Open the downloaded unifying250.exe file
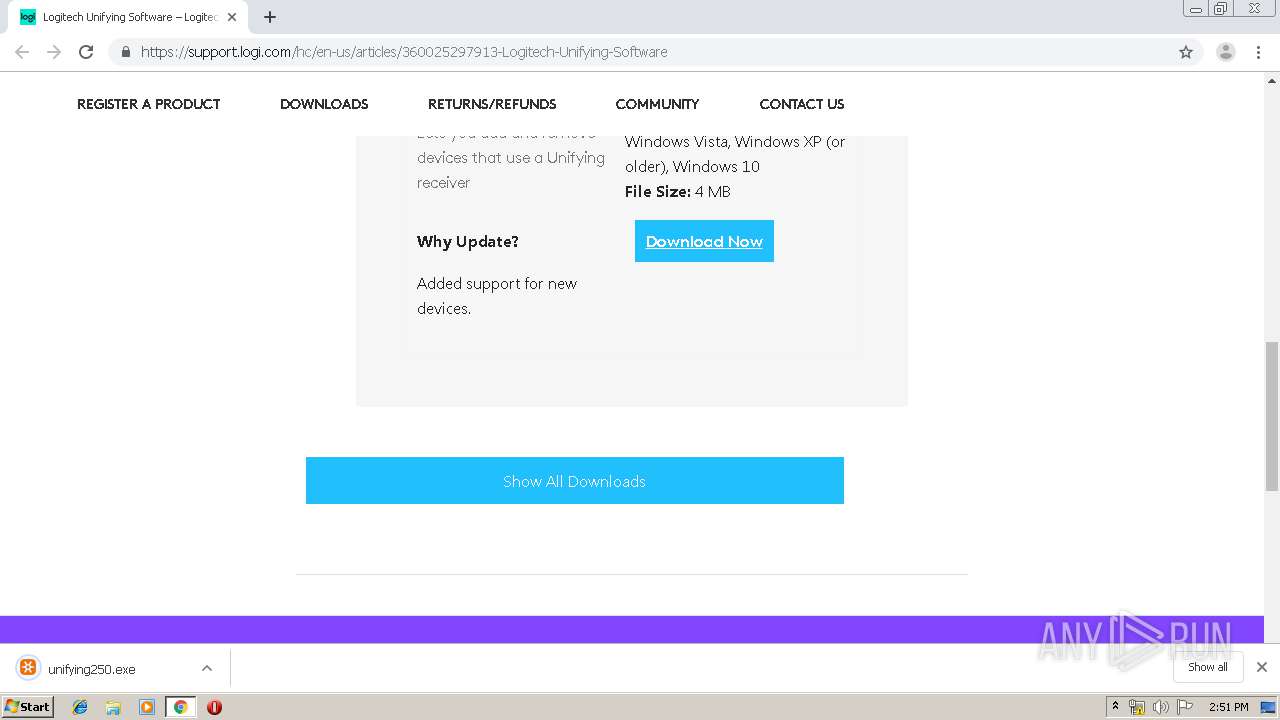The width and height of the screenshot is (1280, 720). click(91, 669)
